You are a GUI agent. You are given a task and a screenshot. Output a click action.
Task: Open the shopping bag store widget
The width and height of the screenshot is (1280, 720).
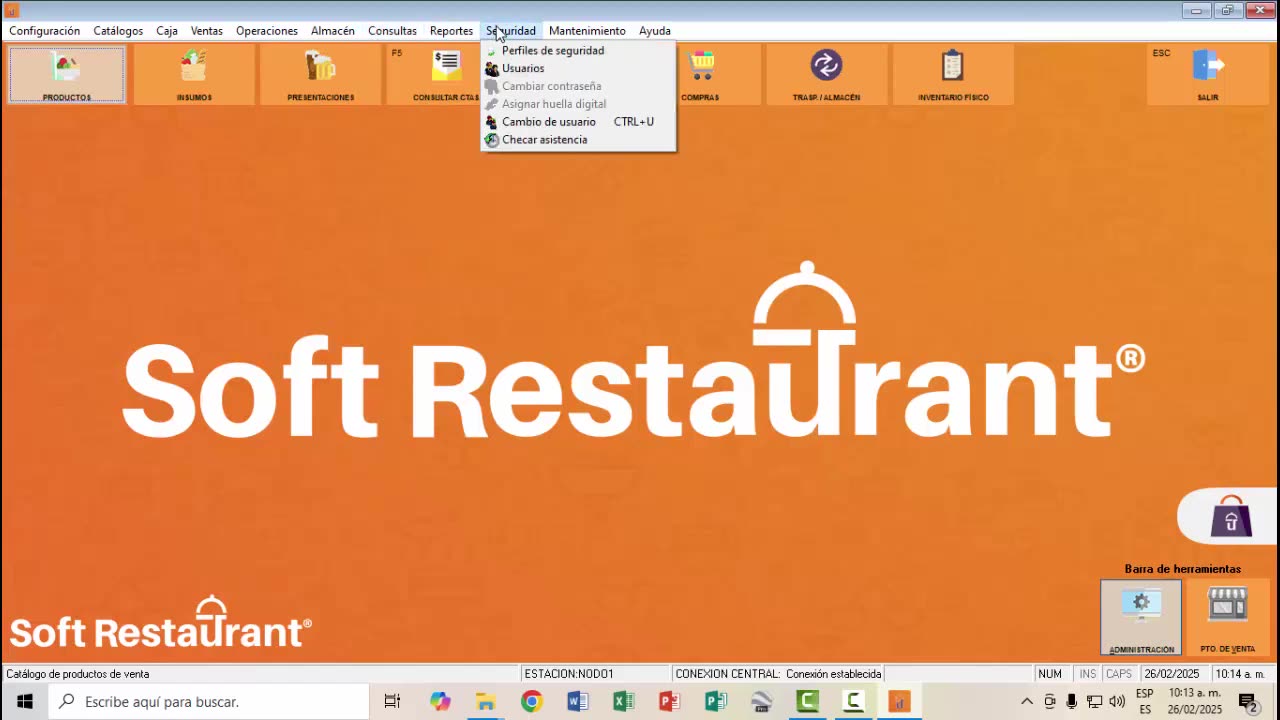(1230, 516)
